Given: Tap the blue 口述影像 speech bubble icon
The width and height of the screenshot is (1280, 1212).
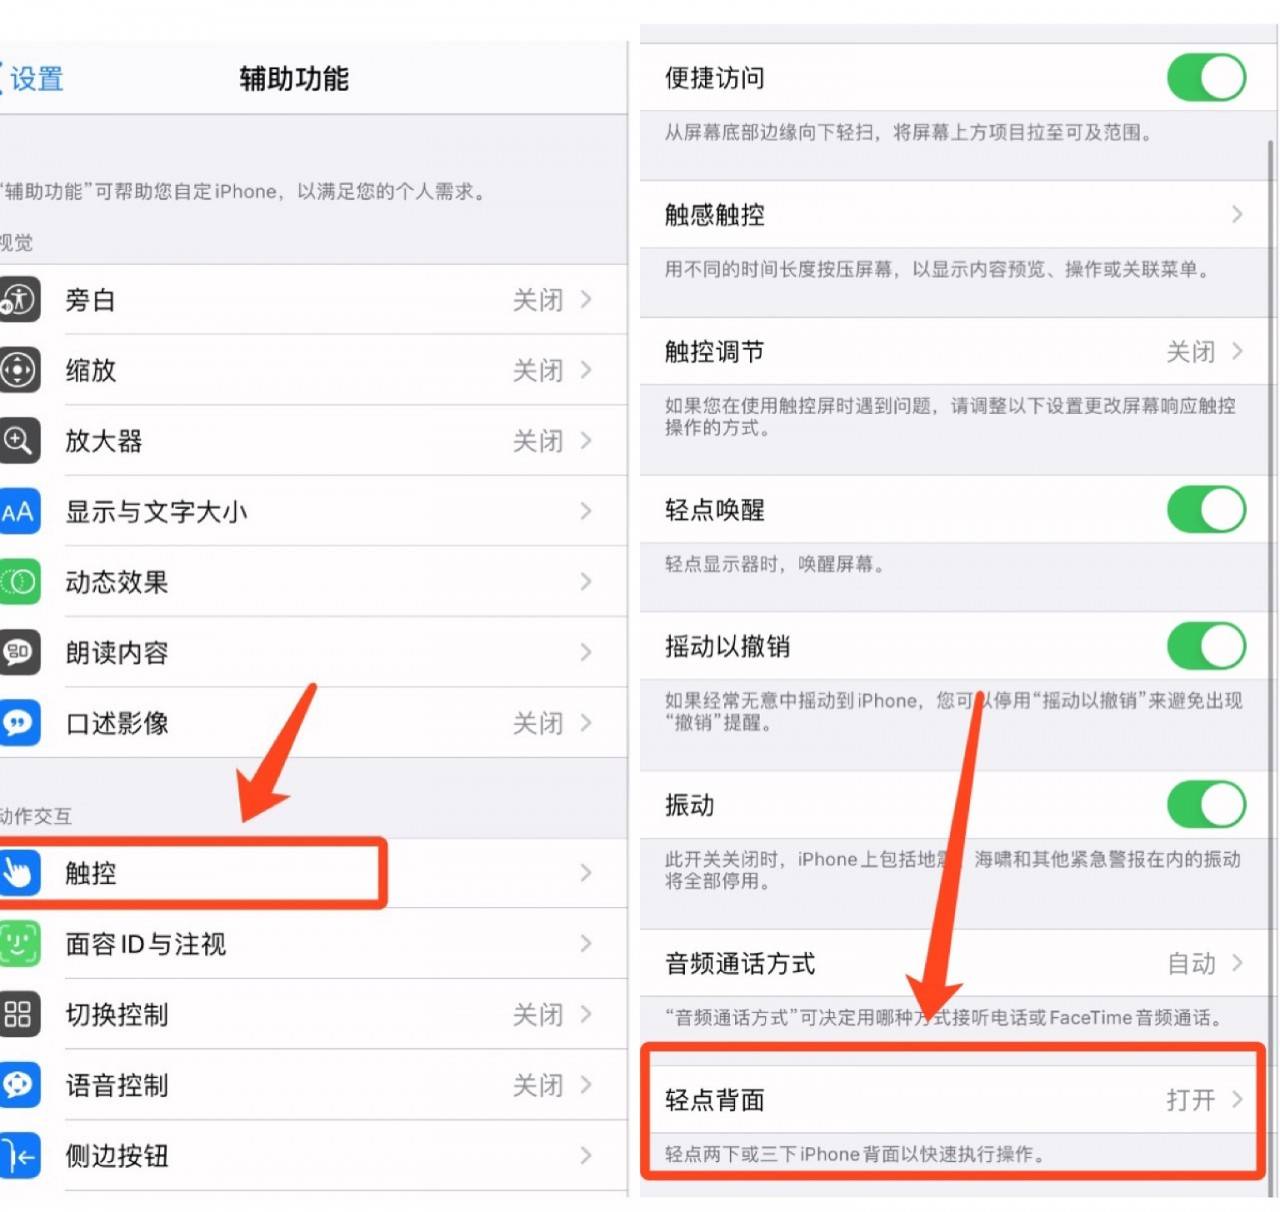Looking at the screenshot, I should [x=19, y=722].
